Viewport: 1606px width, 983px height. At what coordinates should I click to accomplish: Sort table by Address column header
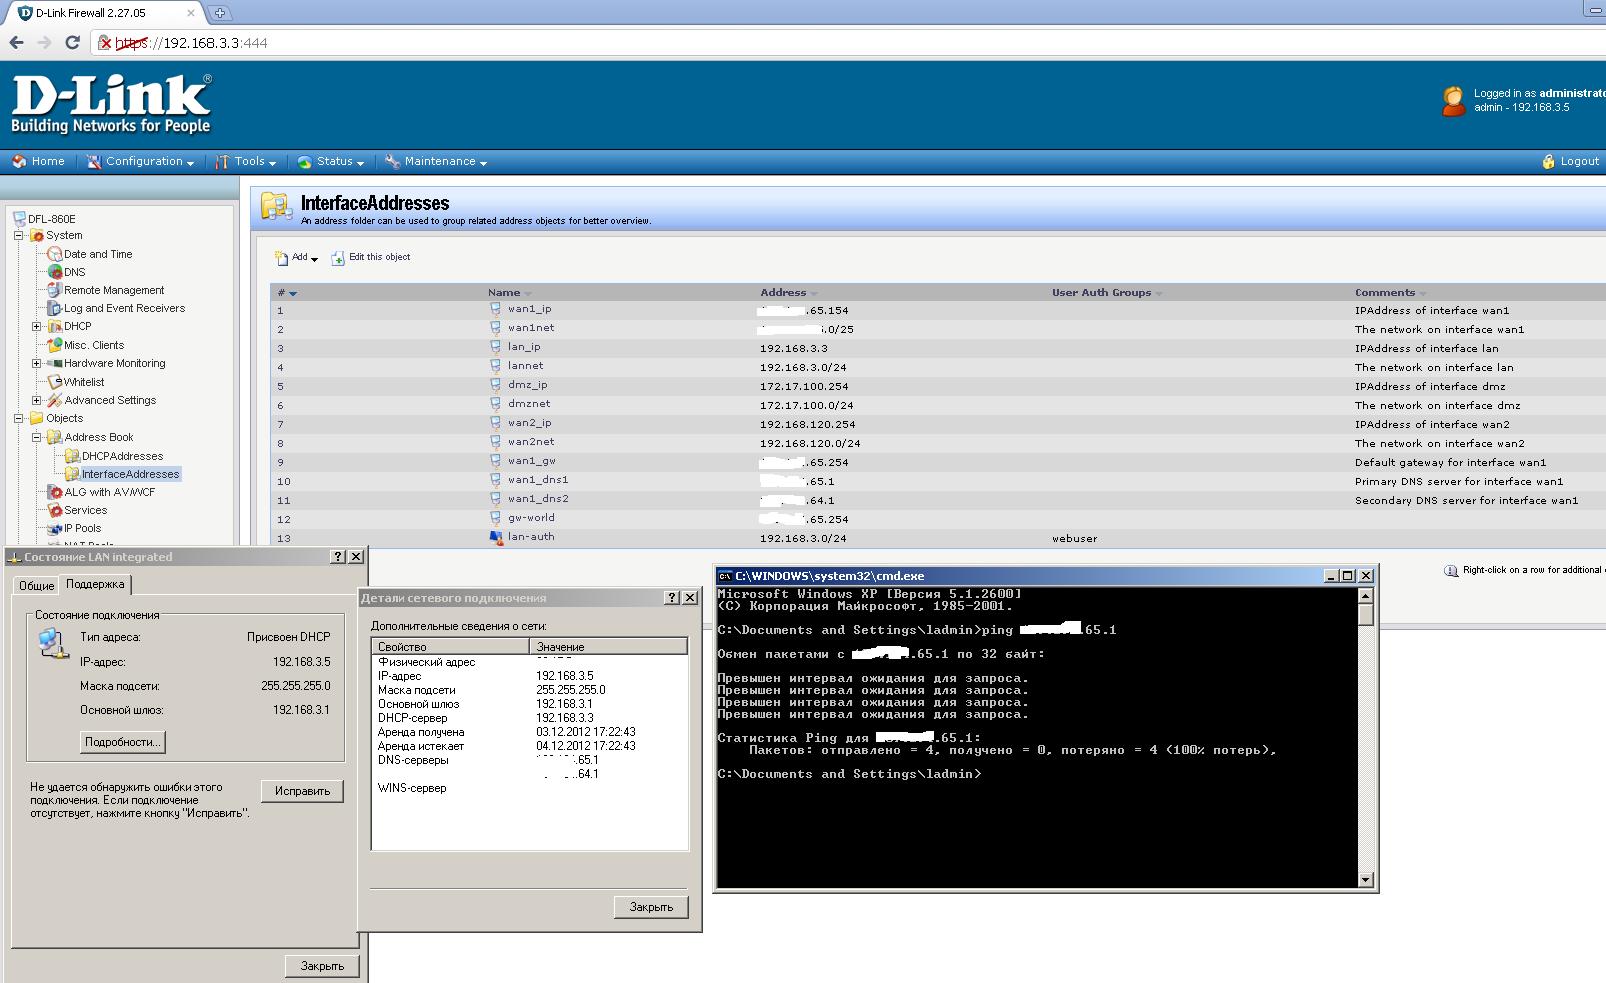(783, 293)
